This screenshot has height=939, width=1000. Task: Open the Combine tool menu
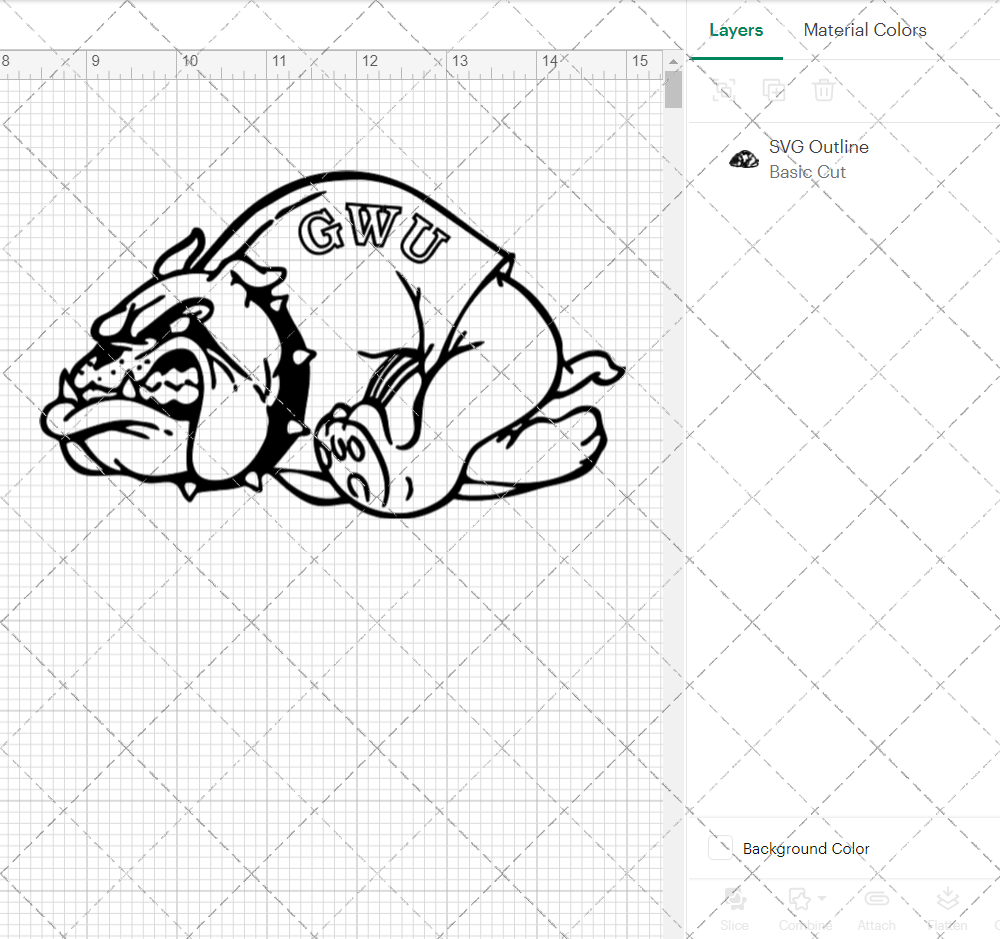[x=805, y=908]
